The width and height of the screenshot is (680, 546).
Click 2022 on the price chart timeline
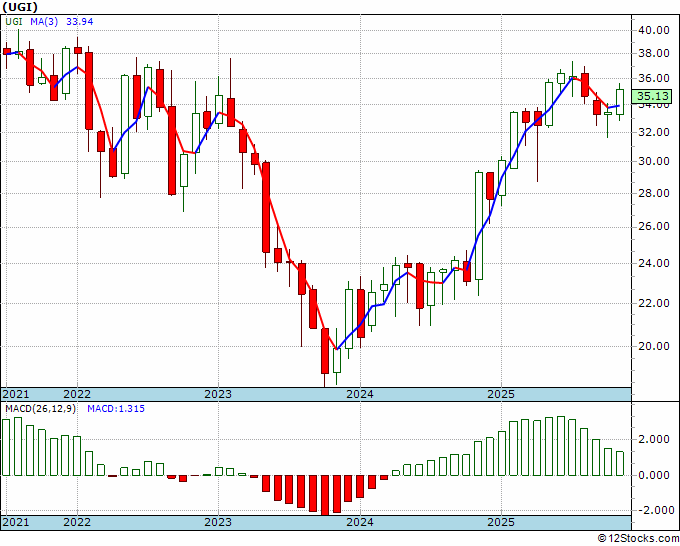coord(77,394)
